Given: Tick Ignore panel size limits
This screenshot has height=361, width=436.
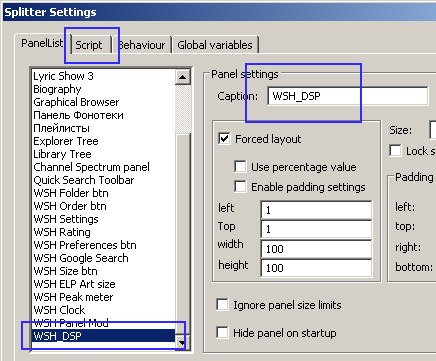Looking at the screenshot, I should click(x=222, y=304).
